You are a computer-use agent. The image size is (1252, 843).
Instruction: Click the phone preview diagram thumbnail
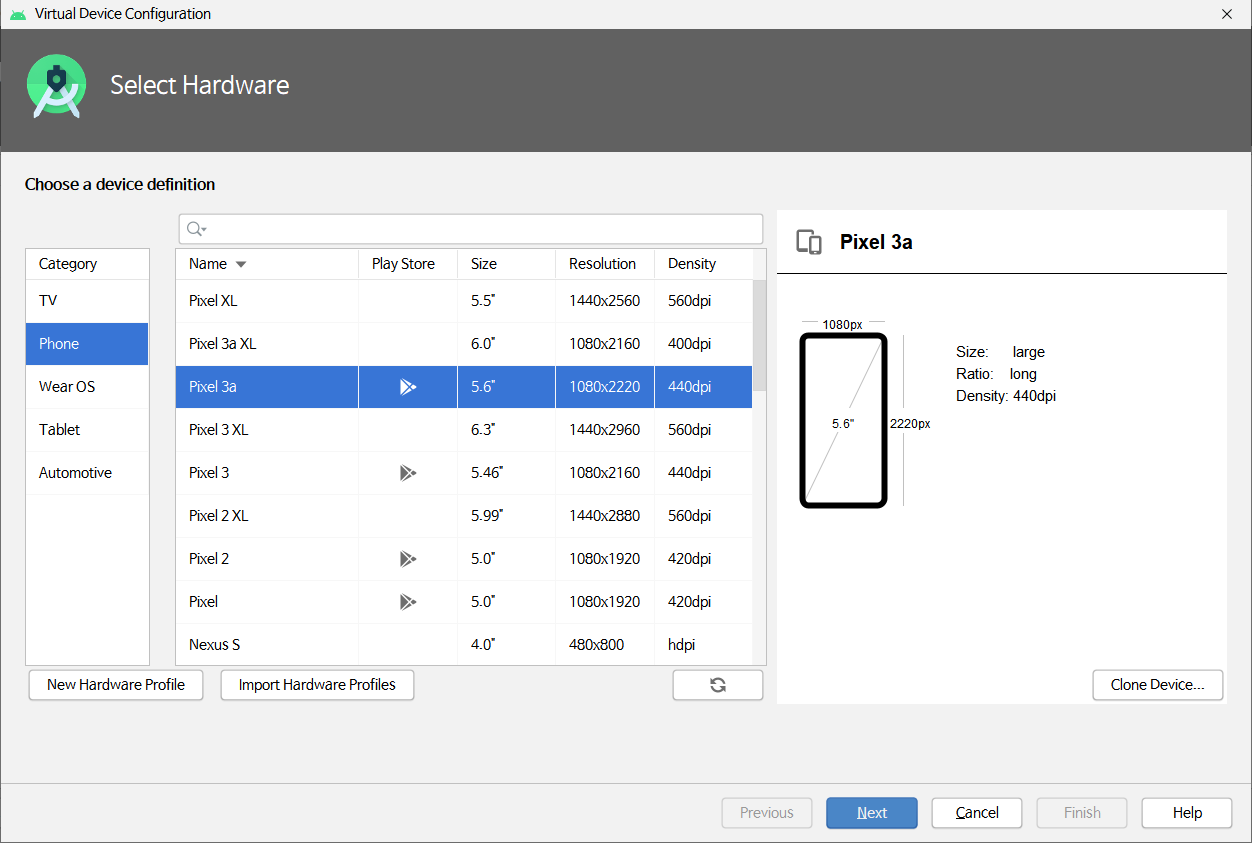click(843, 420)
